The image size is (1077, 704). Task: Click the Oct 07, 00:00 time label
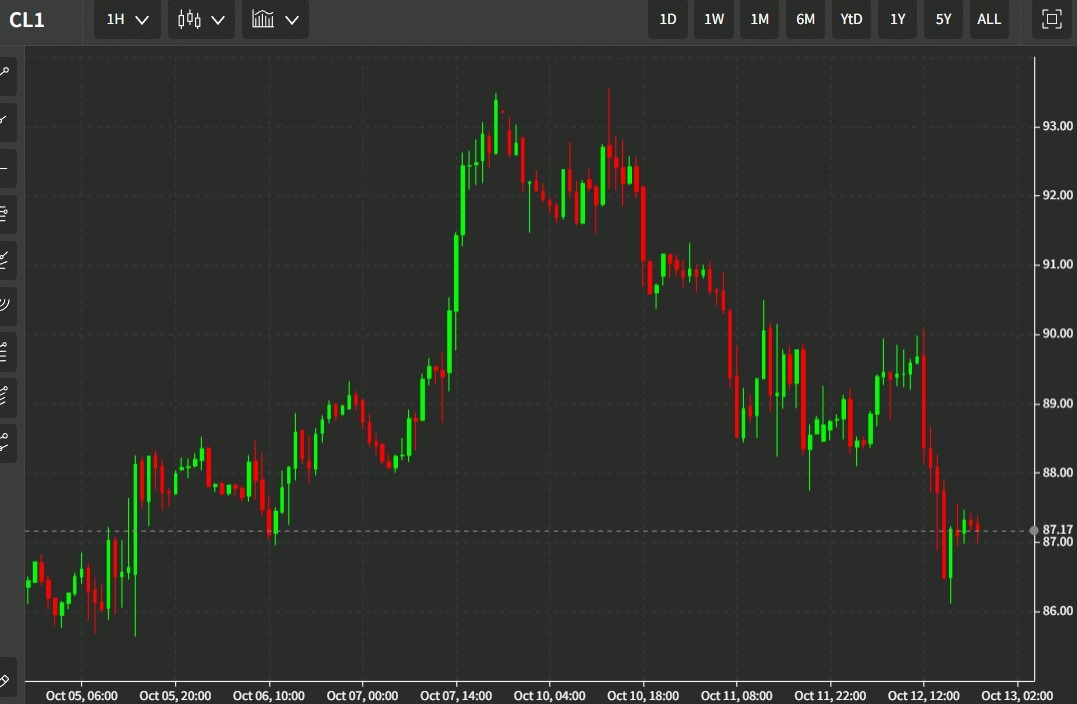(x=362, y=696)
